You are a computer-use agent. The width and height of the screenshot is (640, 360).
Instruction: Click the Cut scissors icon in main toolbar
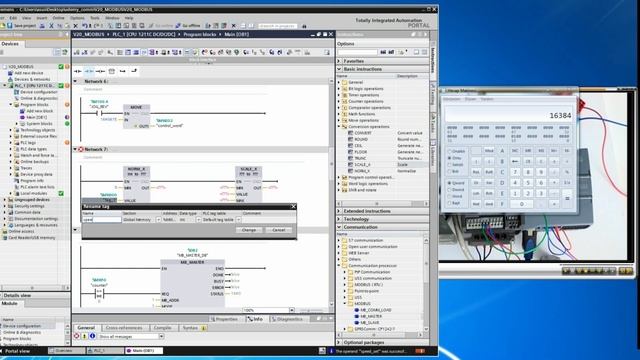click(x=51, y=26)
